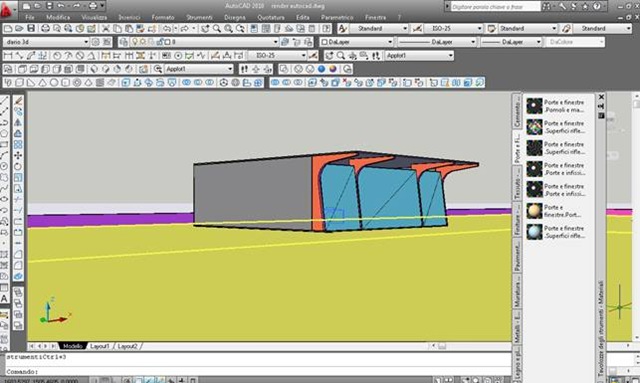Close the materials tool palette
640x383 pixels.
tap(601, 97)
